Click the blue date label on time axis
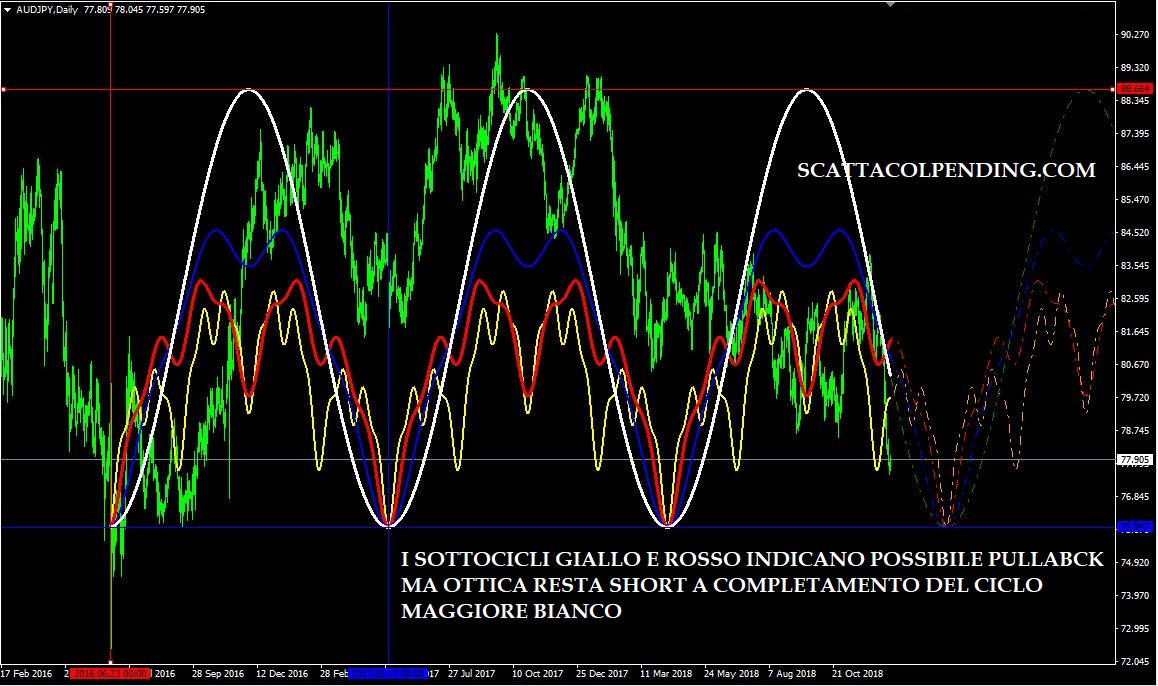 [387, 673]
